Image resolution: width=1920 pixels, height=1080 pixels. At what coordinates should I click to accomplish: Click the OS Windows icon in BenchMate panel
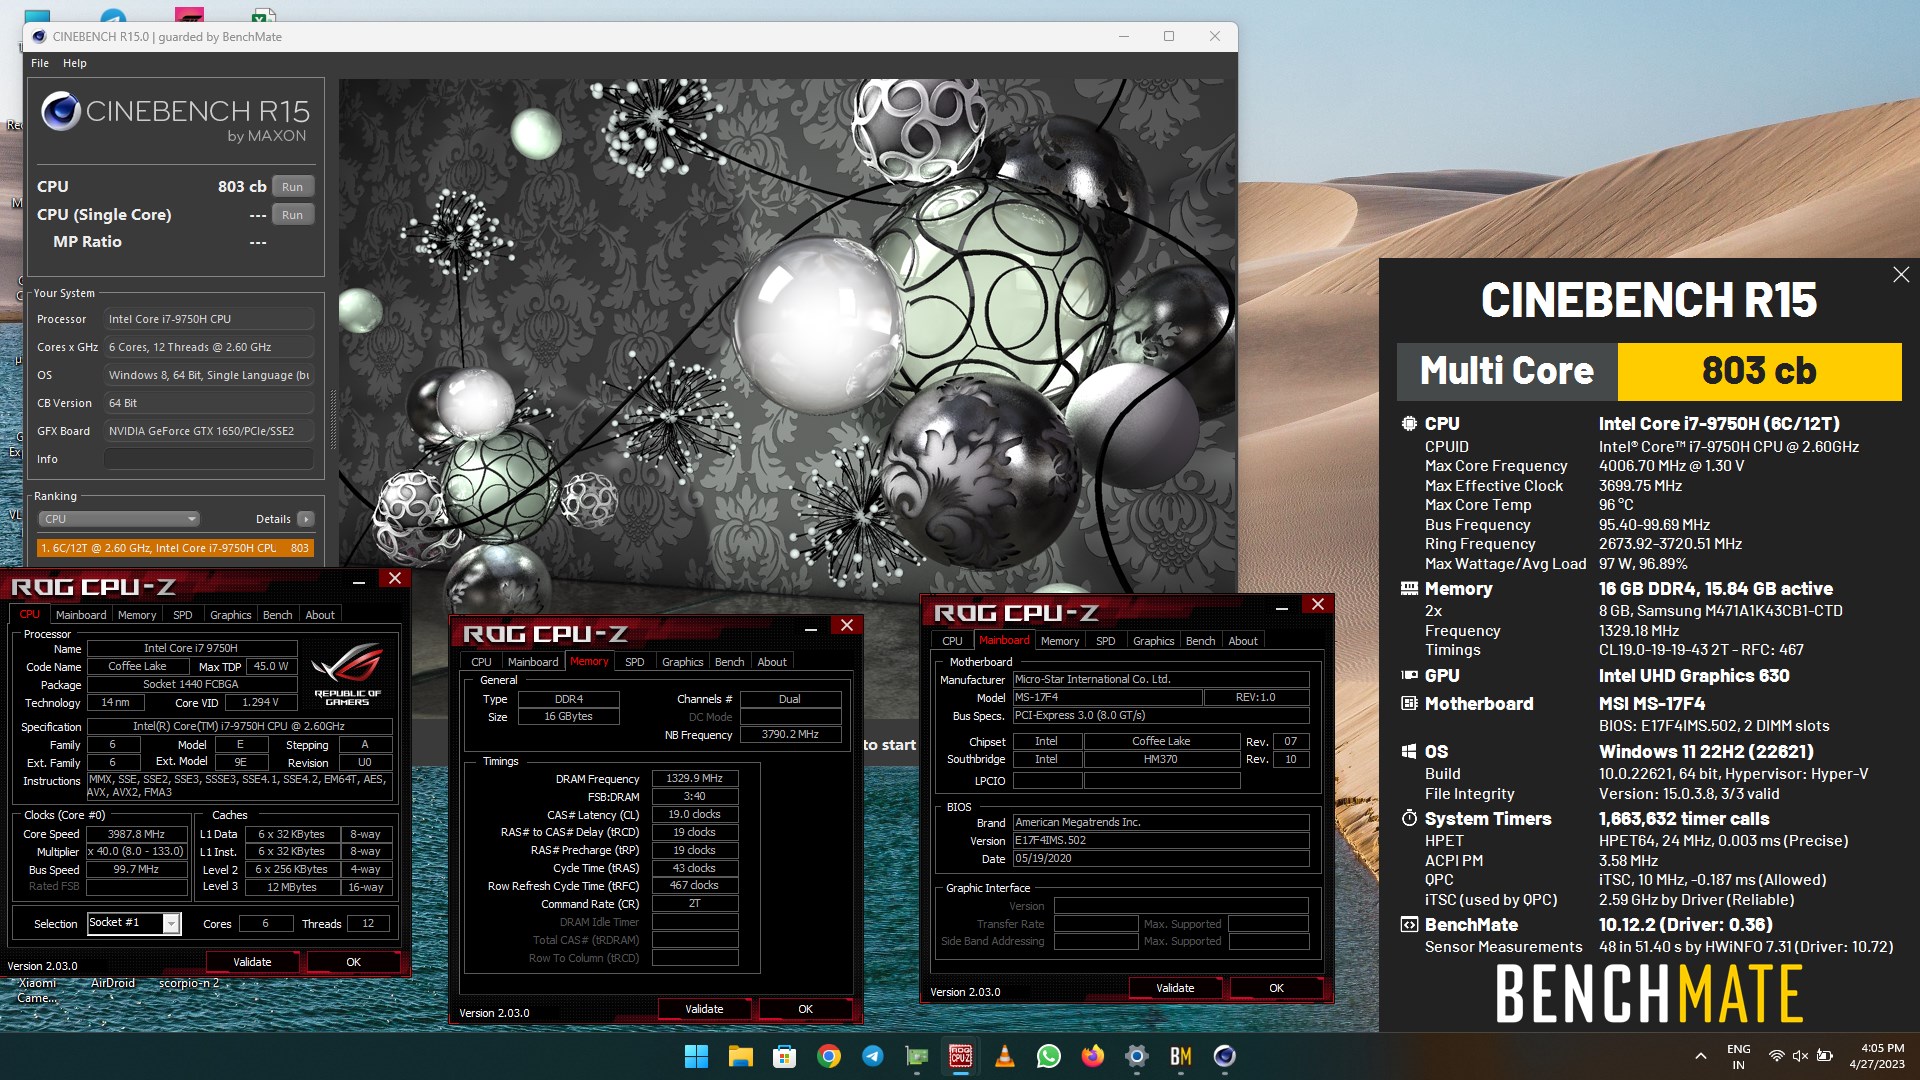coord(1409,752)
